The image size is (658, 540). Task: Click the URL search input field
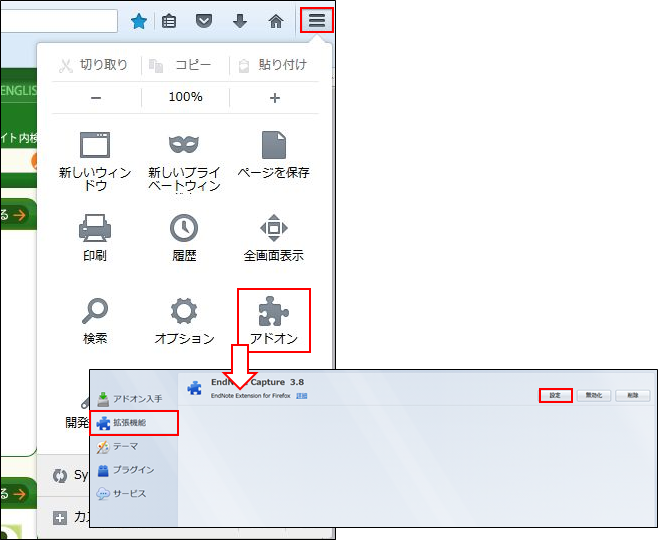click(x=60, y=21)
